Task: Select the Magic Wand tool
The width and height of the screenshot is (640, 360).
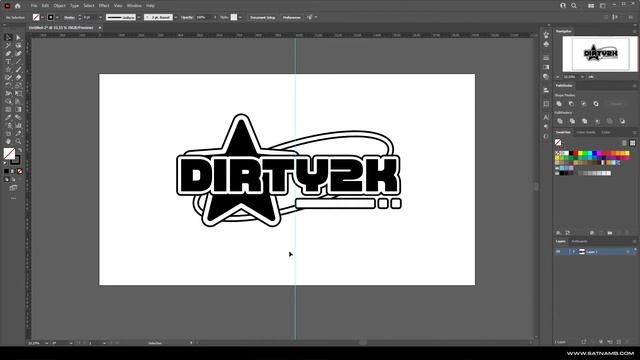Action: (8, 45)
